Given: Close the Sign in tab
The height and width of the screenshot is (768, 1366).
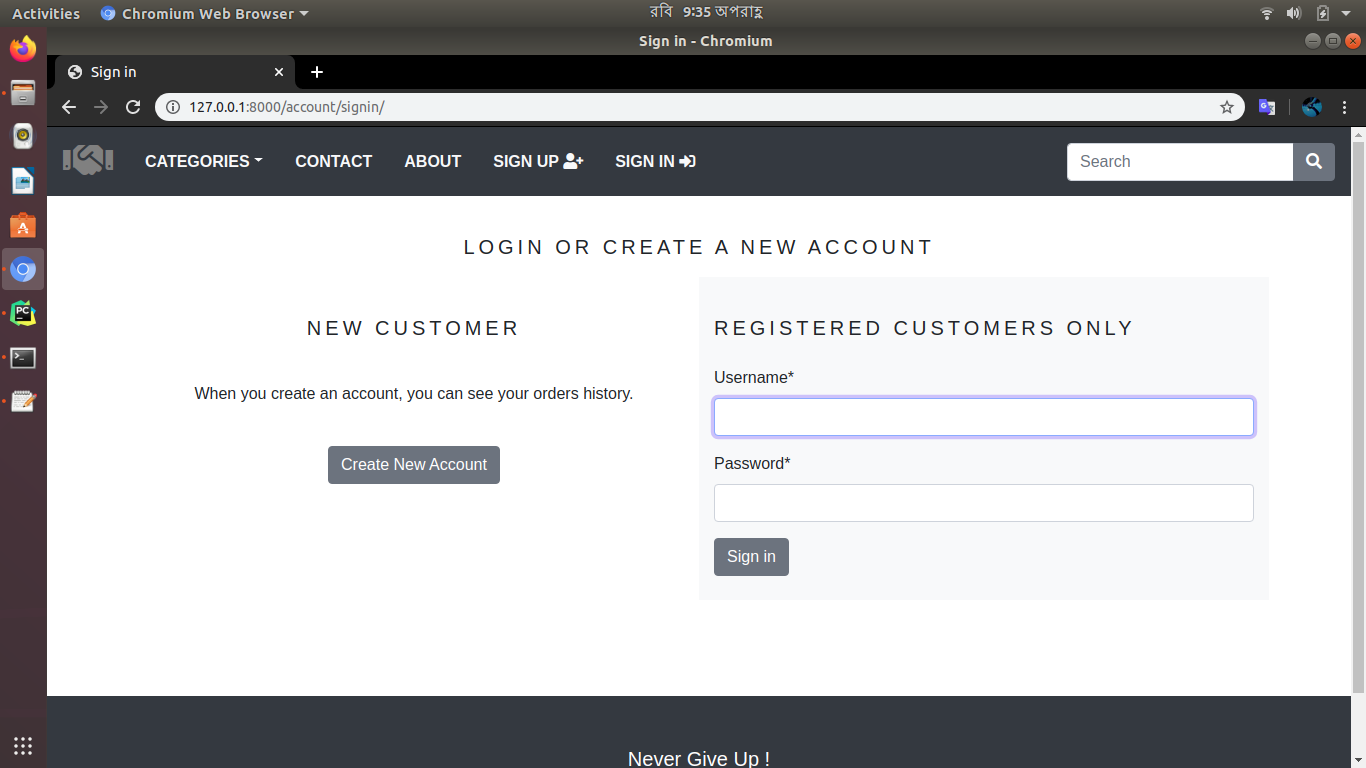Looking at the screenshot, I should tap(279, 72).
